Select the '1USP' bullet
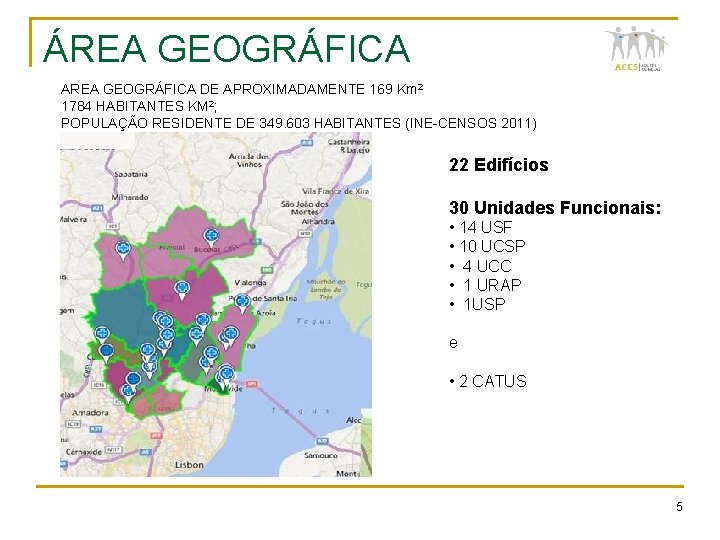Screen dimensions: 720x540 pos(478,304)
